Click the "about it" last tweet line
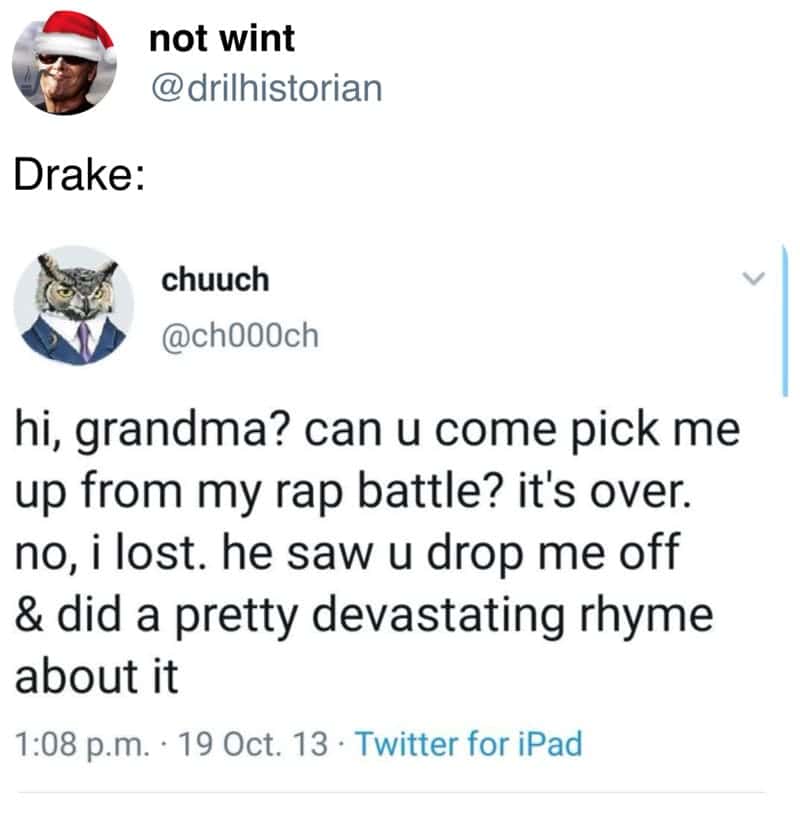The width and height of the screenshot is (800, 814). tap(95, 676)
